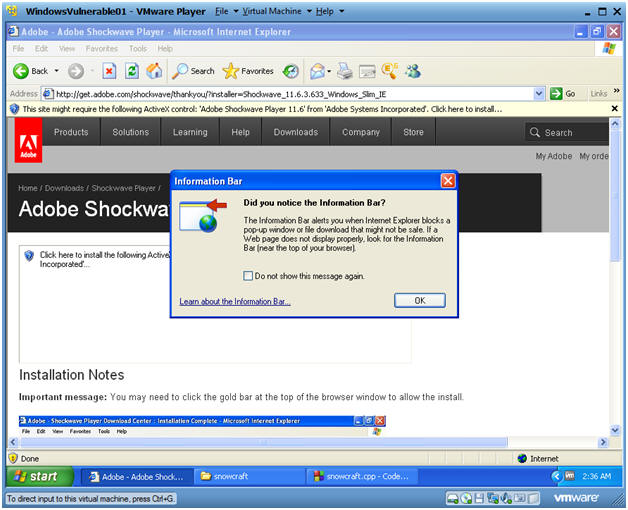Switch to snowcraft.cpp Code taskbar button
The height and width of the screenshot is (510, 628).
tap(362, 476)
